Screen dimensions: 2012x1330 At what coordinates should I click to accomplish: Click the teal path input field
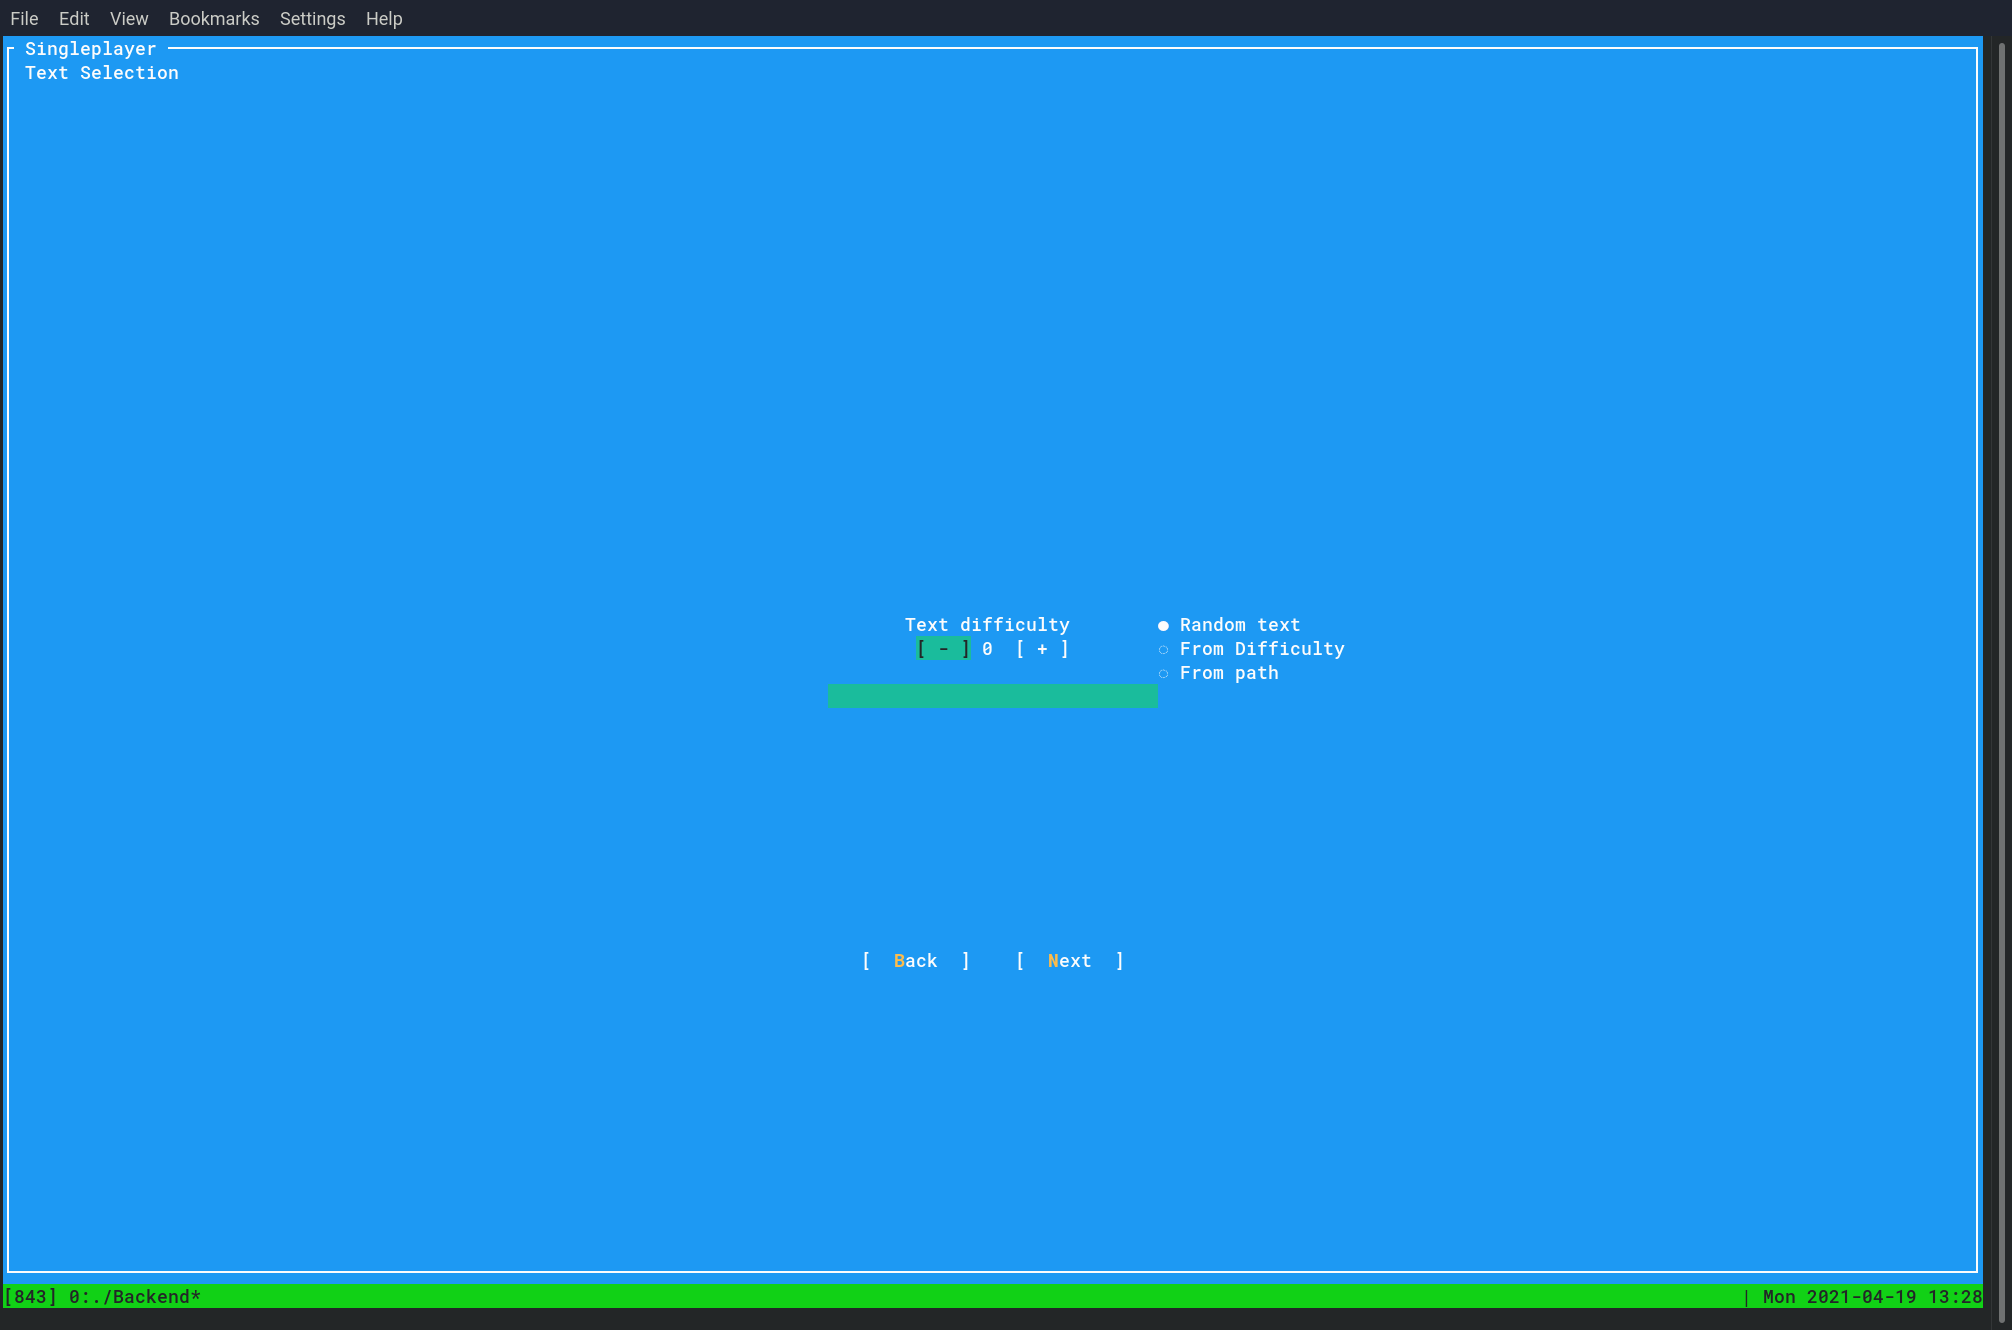click(x=992, y=696)
